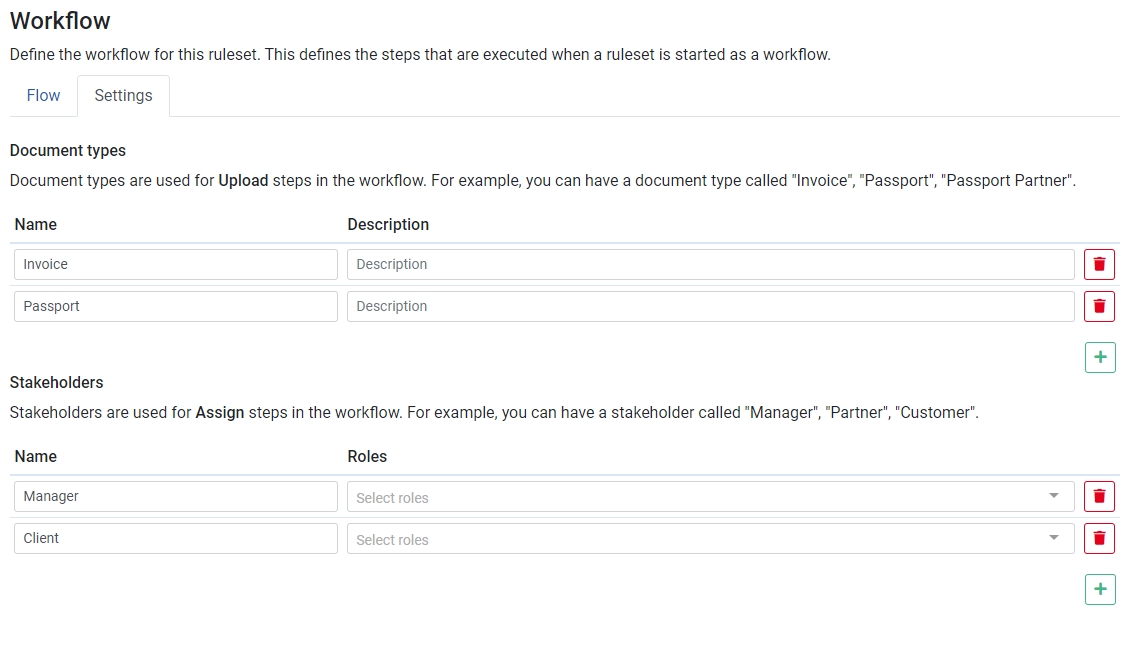
Task: Click the dropdown arrow in Client's row
Action: (1054, 538)
